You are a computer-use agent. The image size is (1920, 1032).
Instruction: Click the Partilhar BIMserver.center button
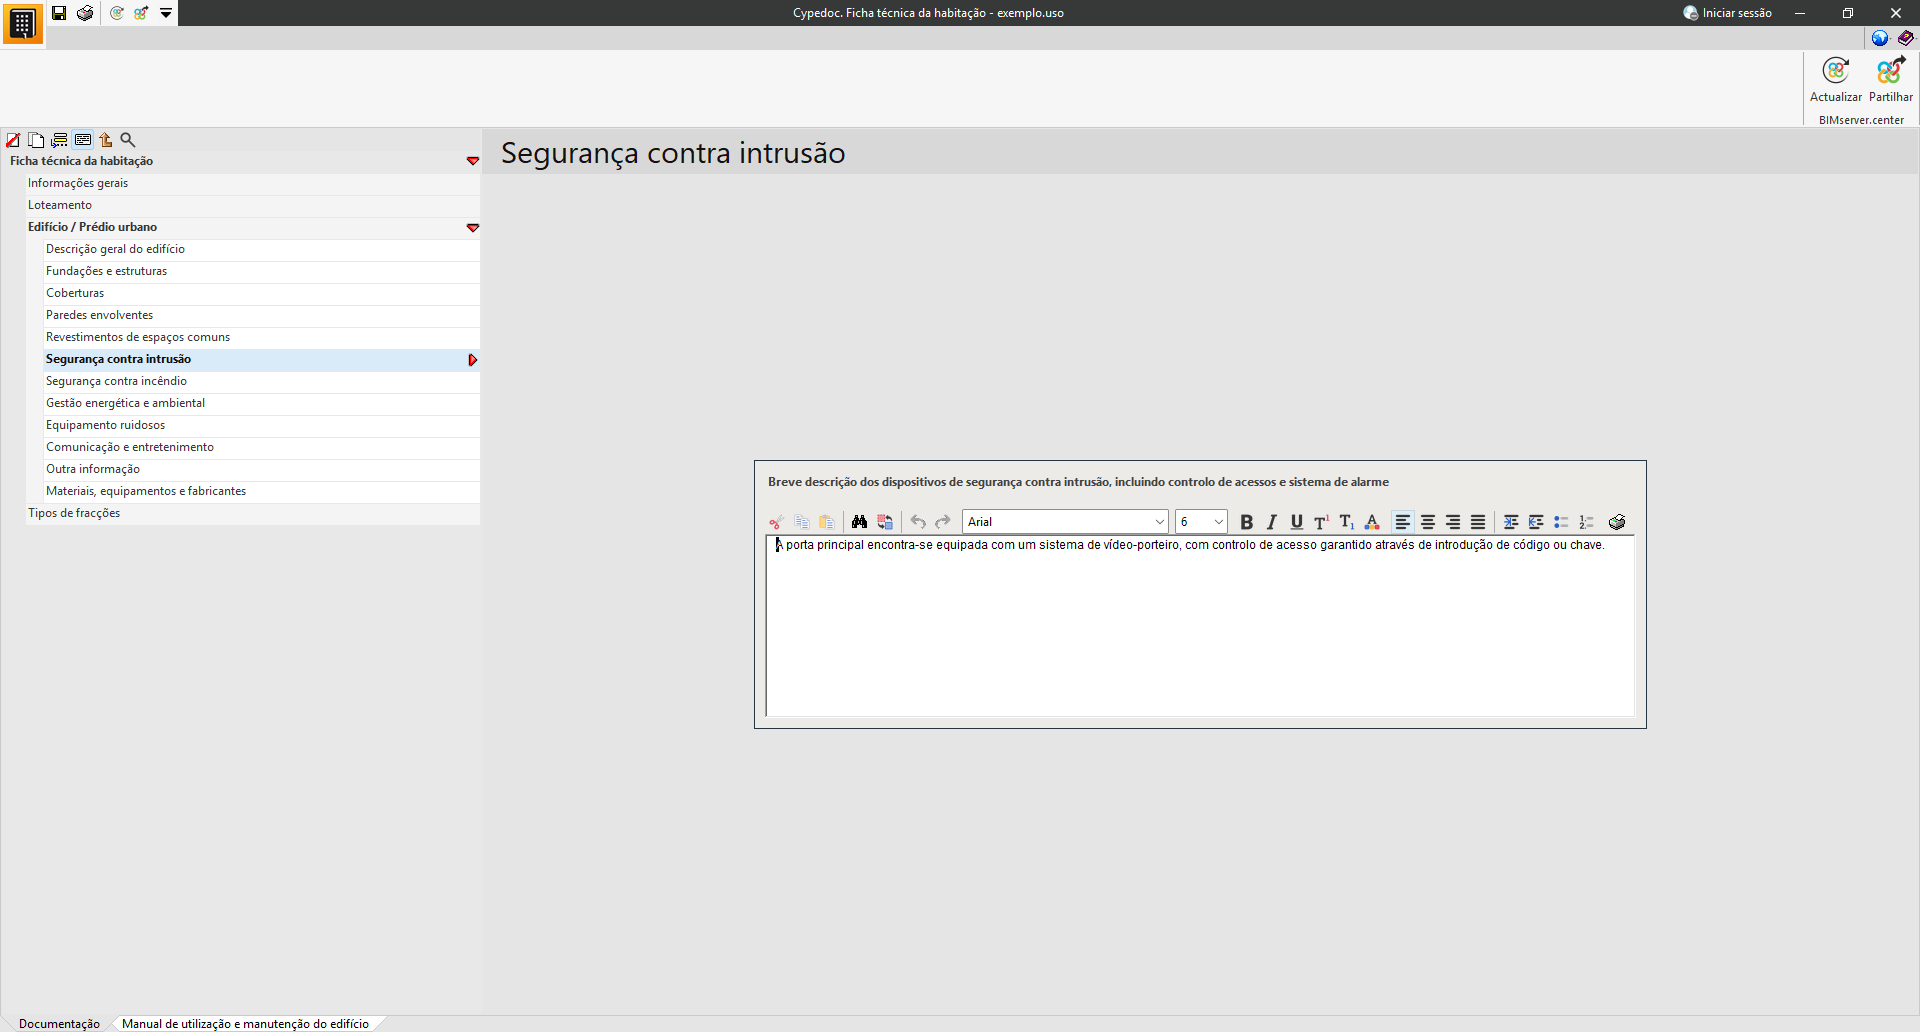coord(1891,80)
